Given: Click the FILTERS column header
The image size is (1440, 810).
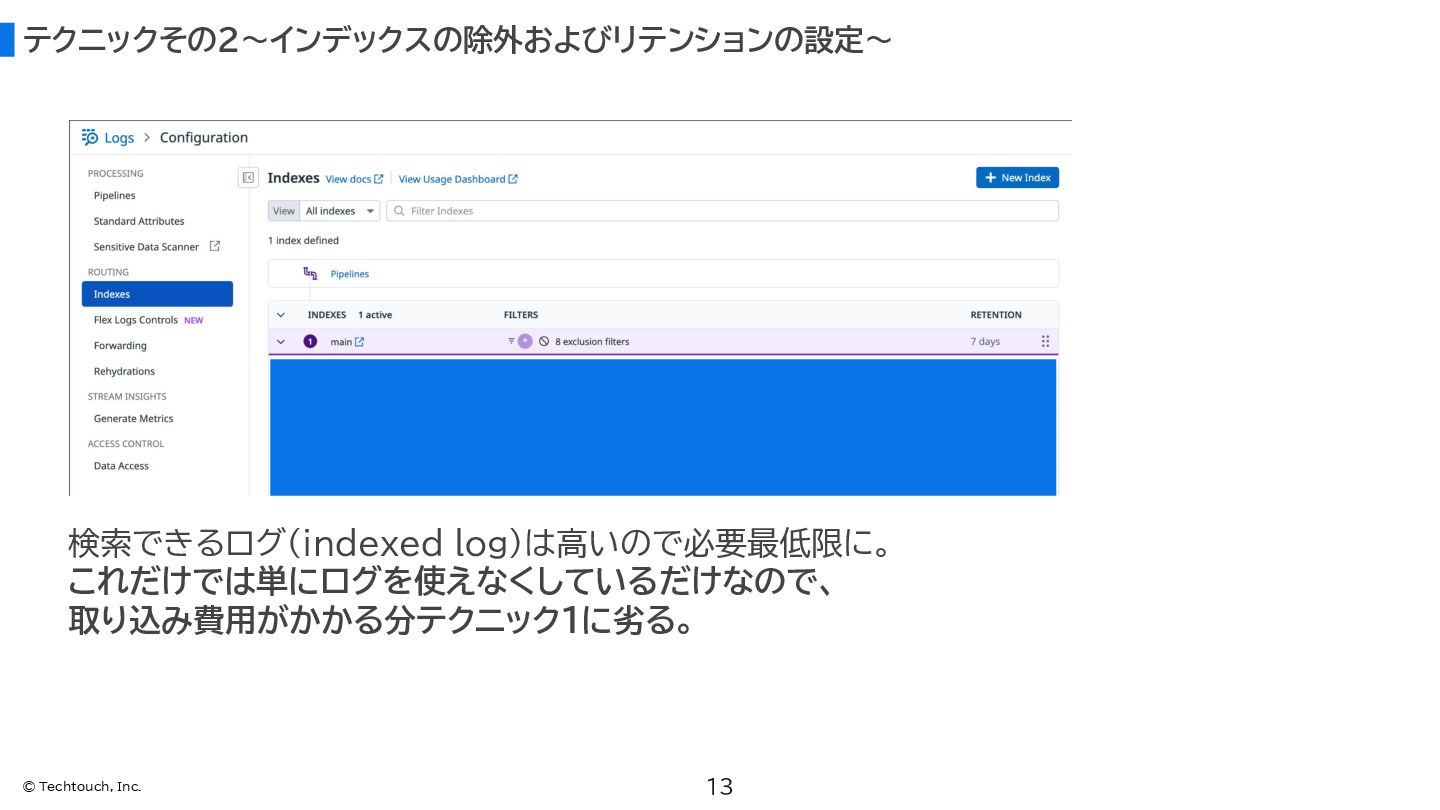Looking at the screenshot, I should (521, 315).
